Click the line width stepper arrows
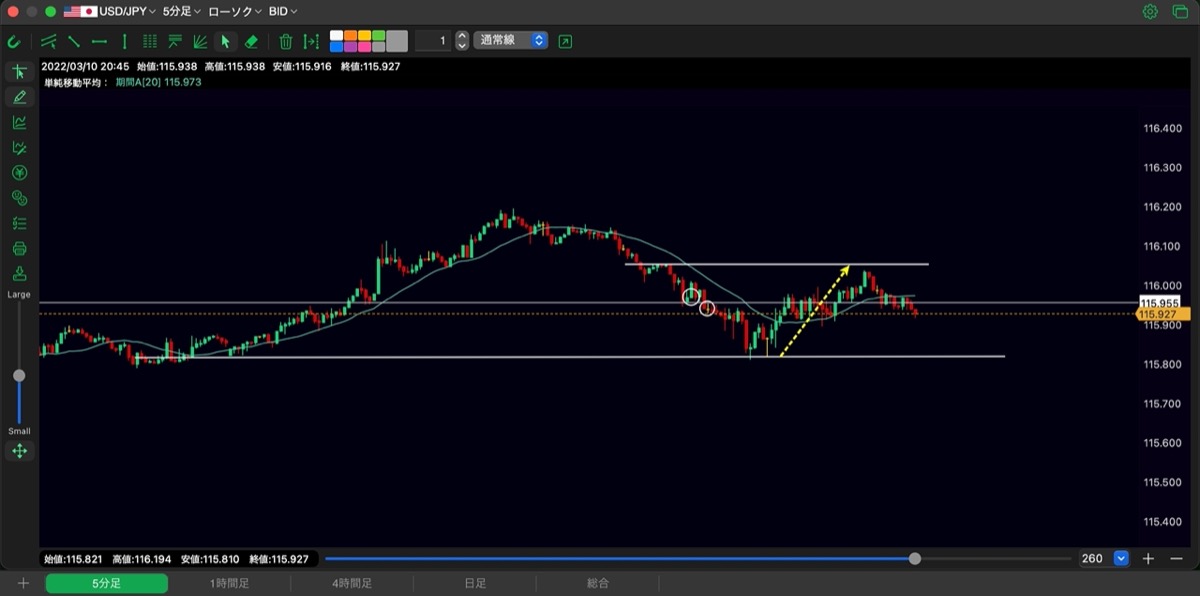 point(462,41)
